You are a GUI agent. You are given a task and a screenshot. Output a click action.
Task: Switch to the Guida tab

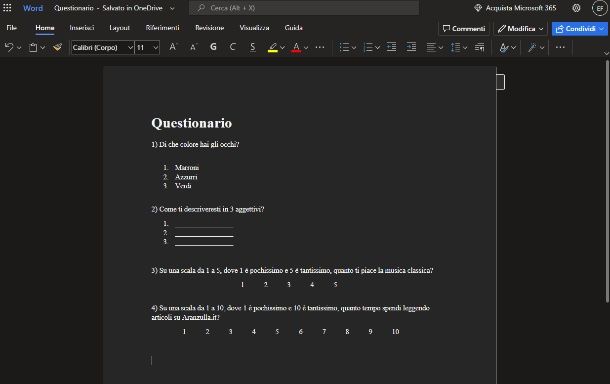pos(293,28)
